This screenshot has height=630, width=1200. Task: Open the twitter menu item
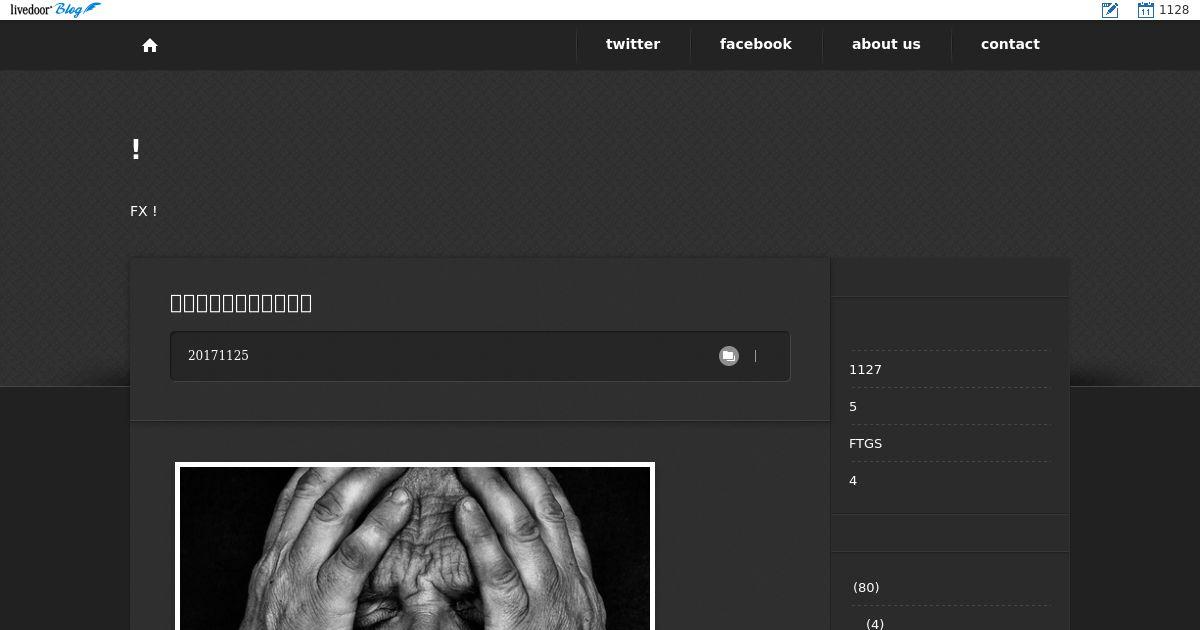click(633, 44)
